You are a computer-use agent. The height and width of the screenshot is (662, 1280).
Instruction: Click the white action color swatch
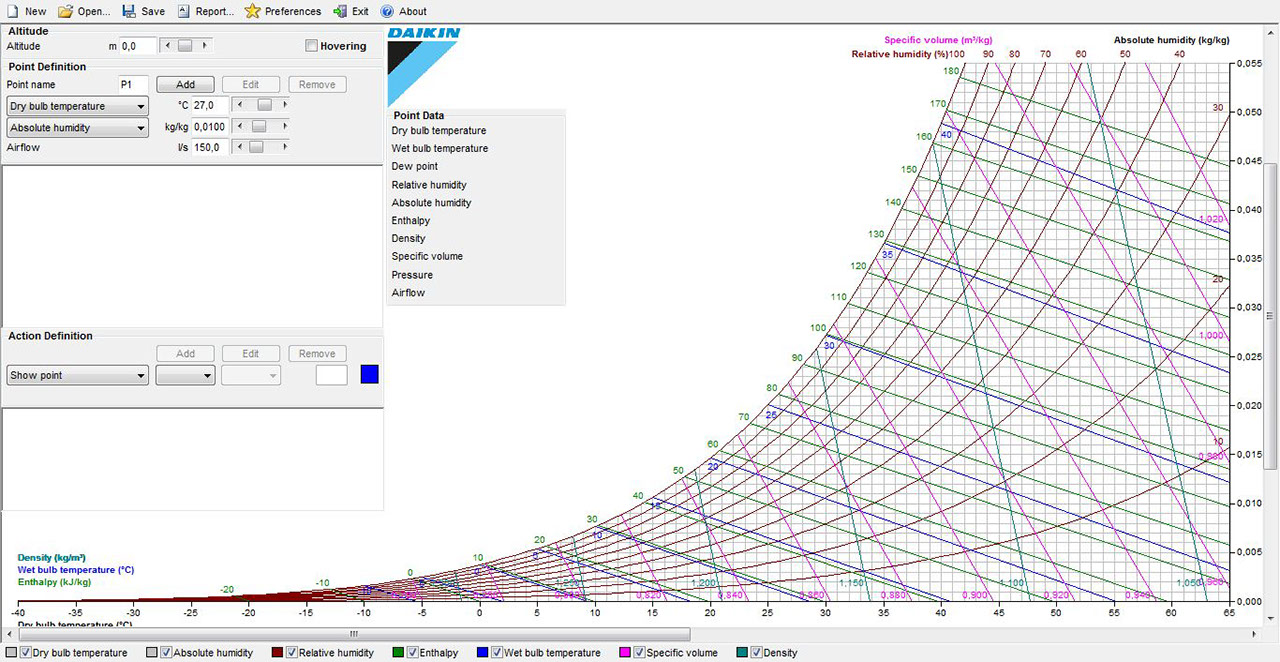point(331,375)
